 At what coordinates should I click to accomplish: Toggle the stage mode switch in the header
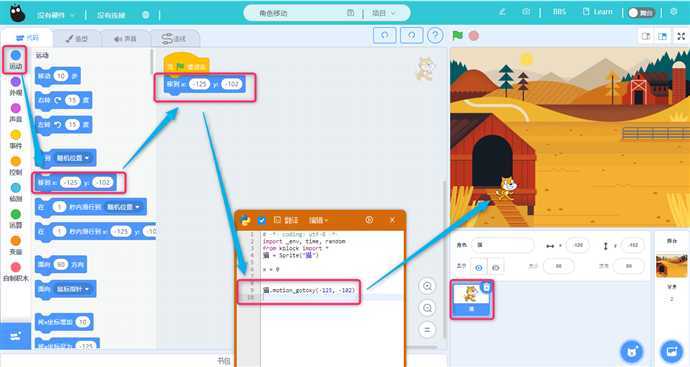click(641, 13)
